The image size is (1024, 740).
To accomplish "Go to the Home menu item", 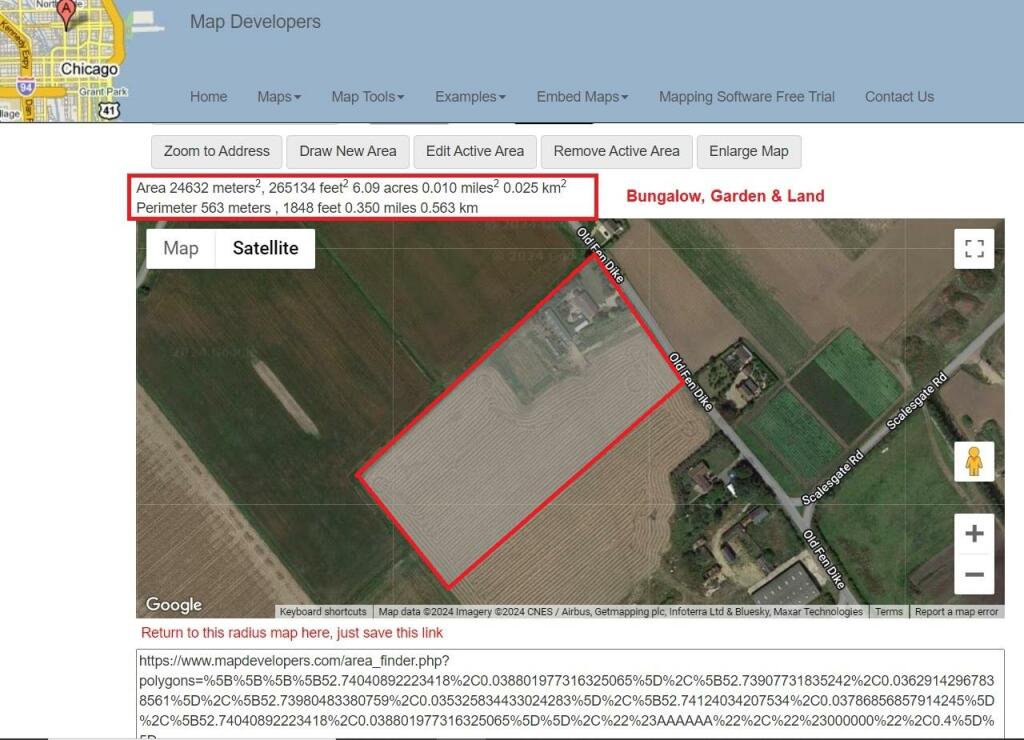I will coord(208,97).
